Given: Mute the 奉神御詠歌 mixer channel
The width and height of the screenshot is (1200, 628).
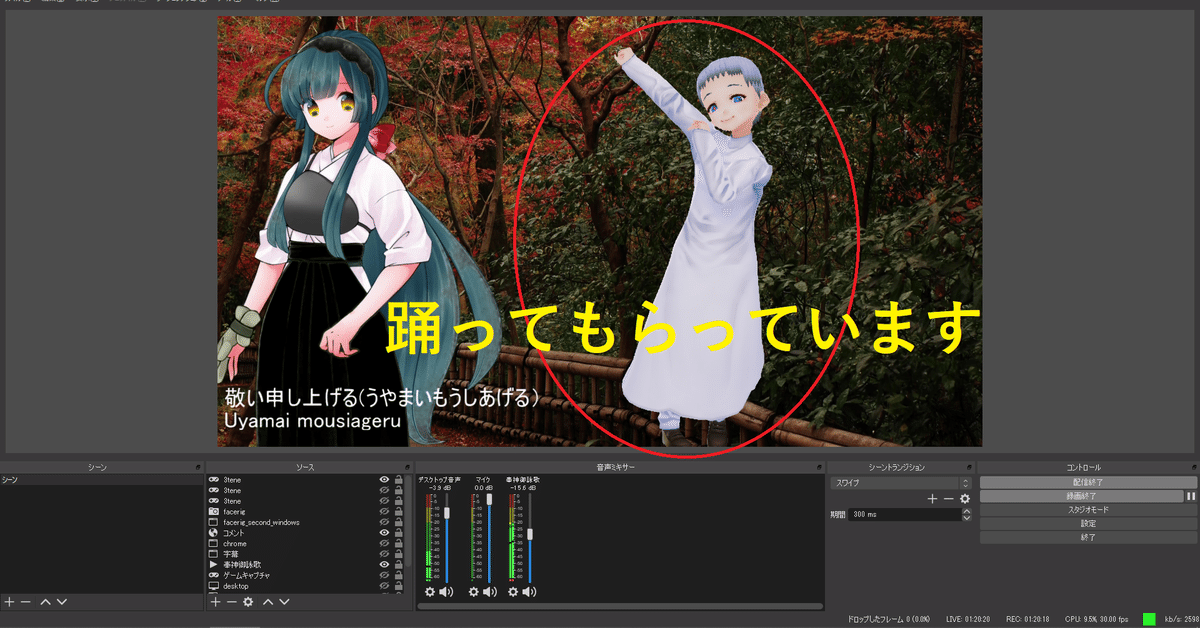Looking at the screenshot, I should [x=529, y=592].
